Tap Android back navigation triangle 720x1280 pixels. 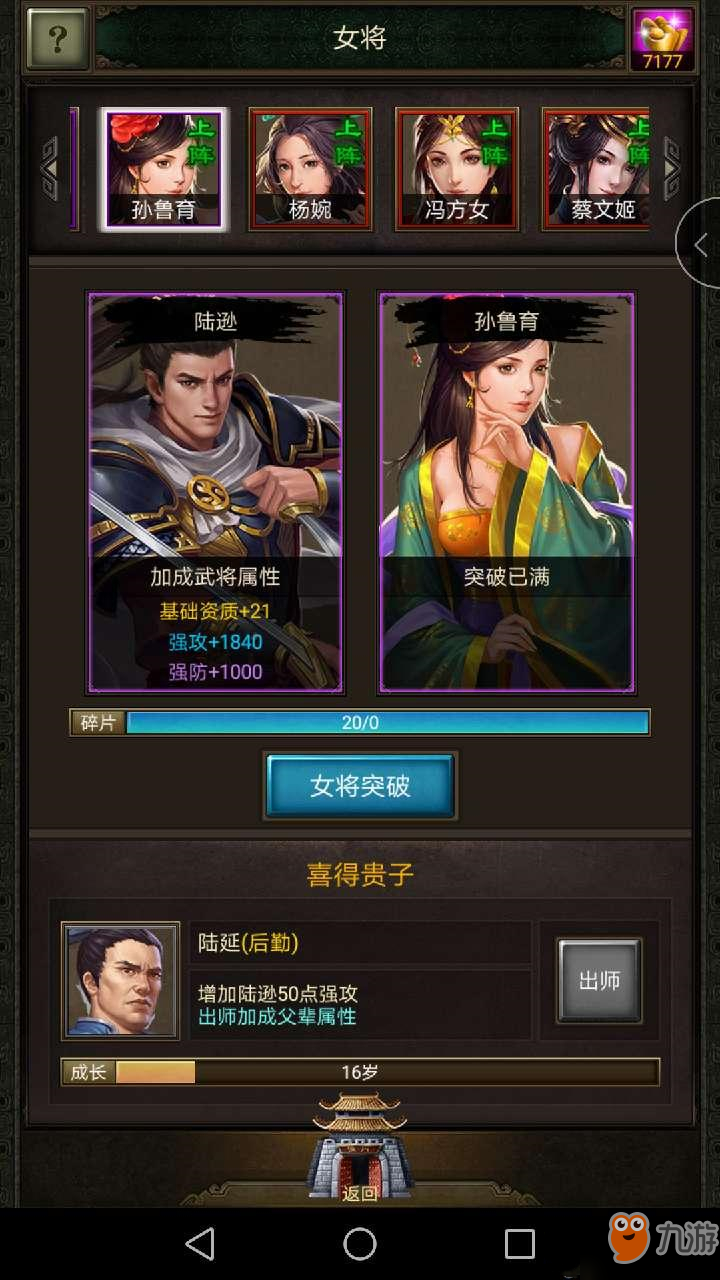coord(200,1244)
